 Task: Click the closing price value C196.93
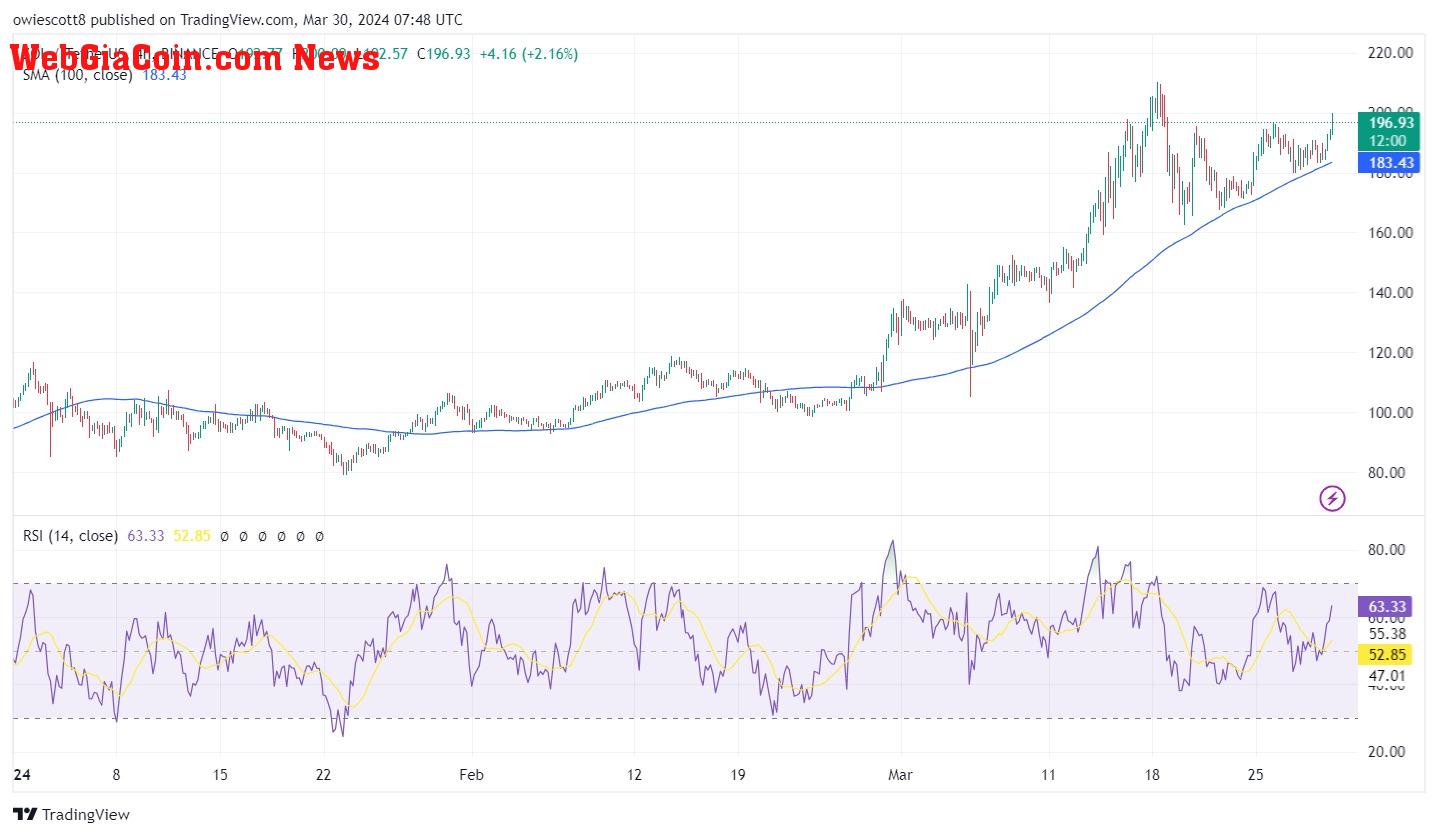[x=443, y=54]
